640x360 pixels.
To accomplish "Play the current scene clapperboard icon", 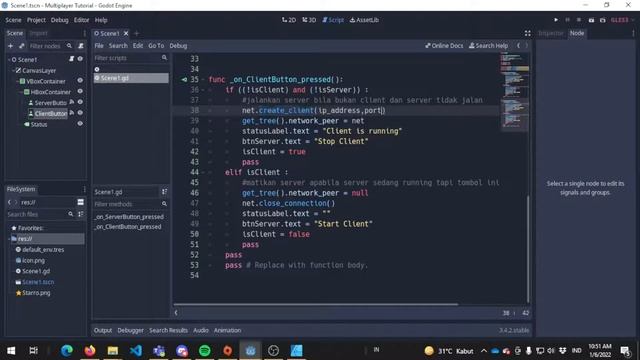I will pyautogui.click(x=591, y=20).
